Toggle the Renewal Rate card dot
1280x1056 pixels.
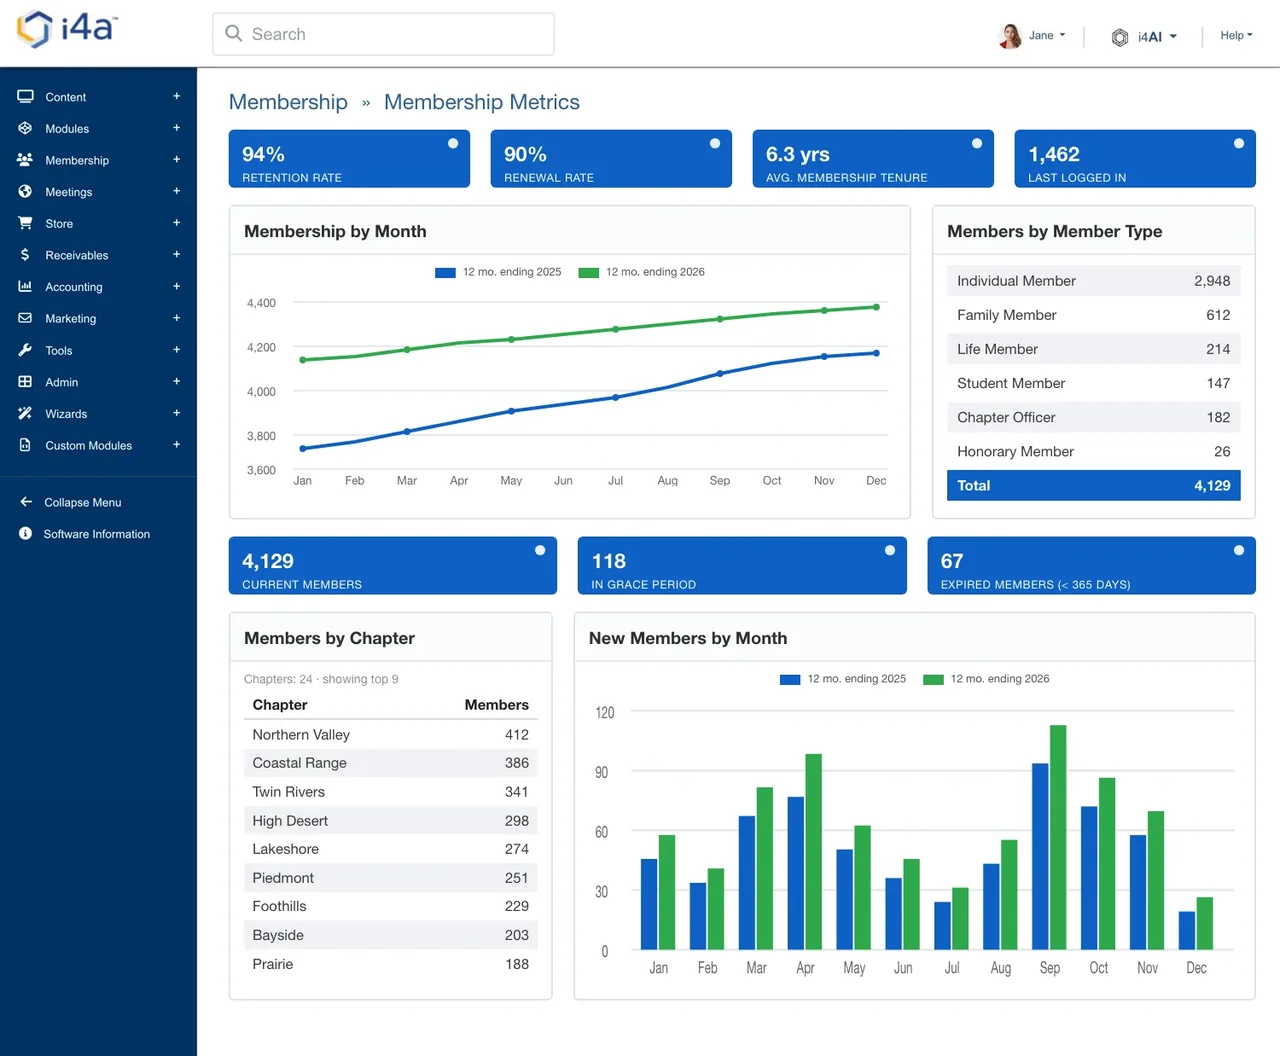point(715,144)
